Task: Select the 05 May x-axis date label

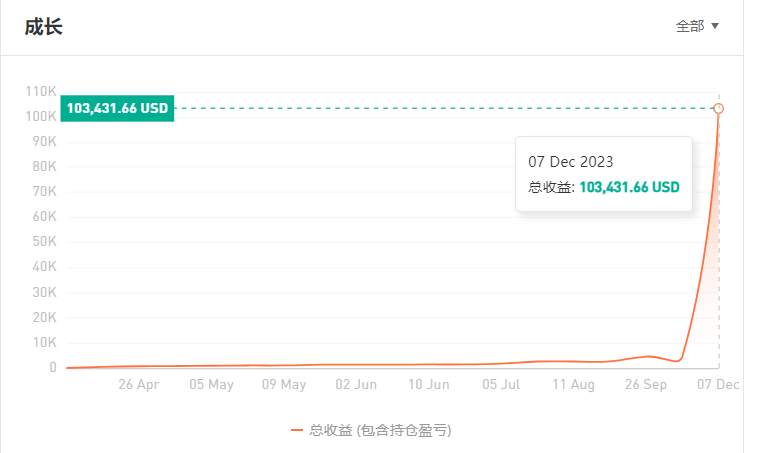Action: click(x=211, y=384)
